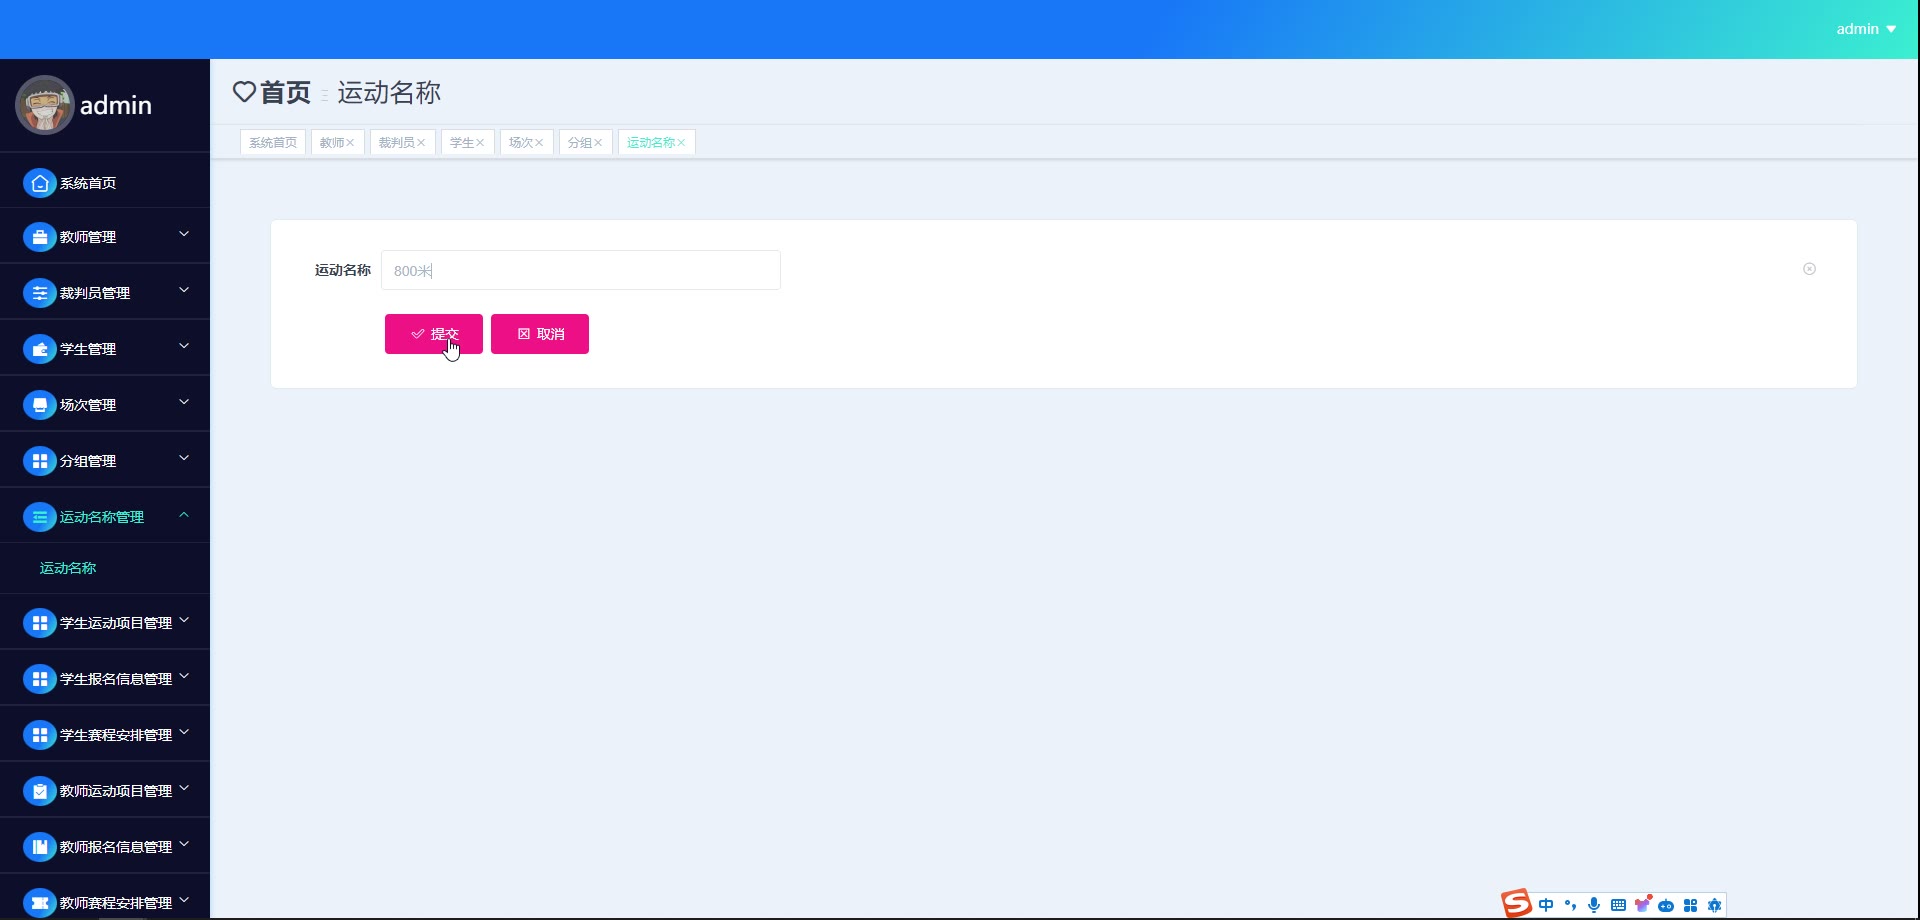
Task: Open the admin dropdown in top bar
Action: [1866, 29]
